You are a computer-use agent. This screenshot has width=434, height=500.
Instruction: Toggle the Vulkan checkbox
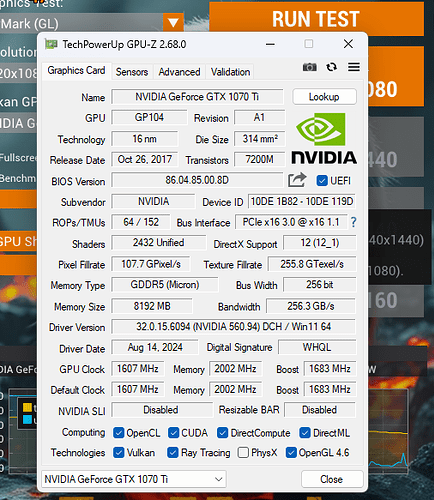point(118,452)
